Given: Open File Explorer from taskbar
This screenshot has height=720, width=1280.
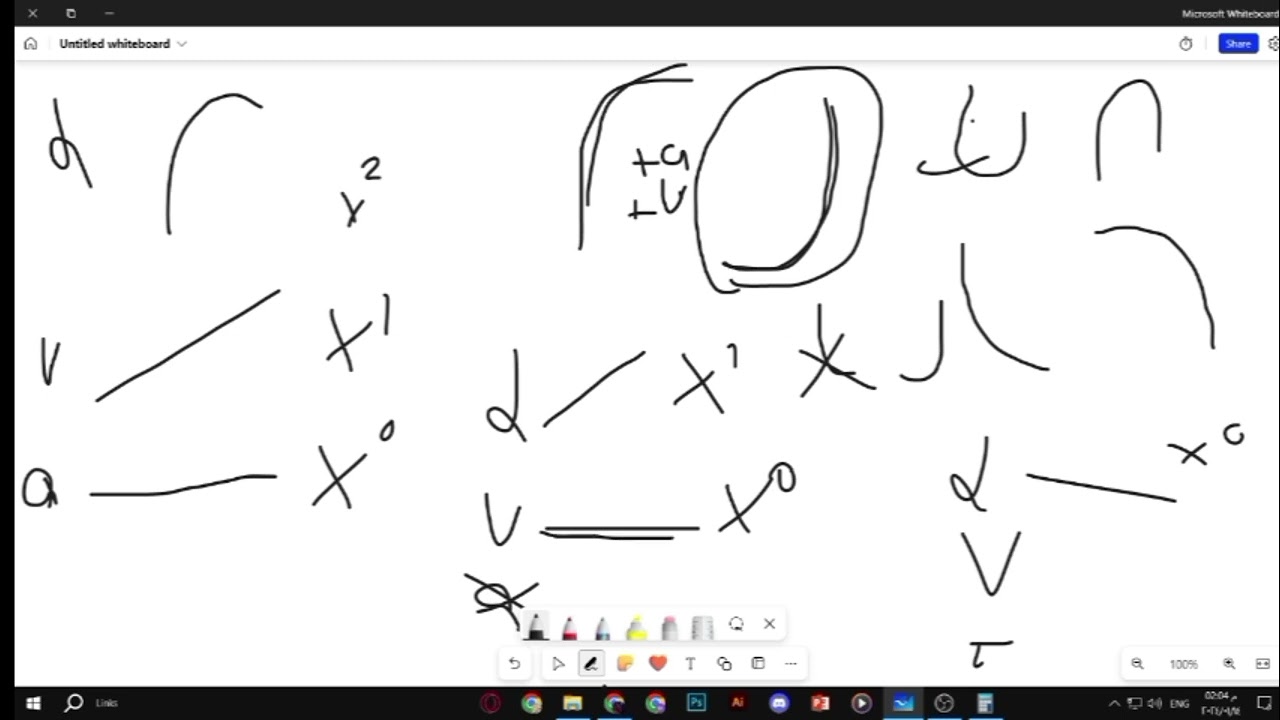Looking at the screenshot, I should (573, 703).
